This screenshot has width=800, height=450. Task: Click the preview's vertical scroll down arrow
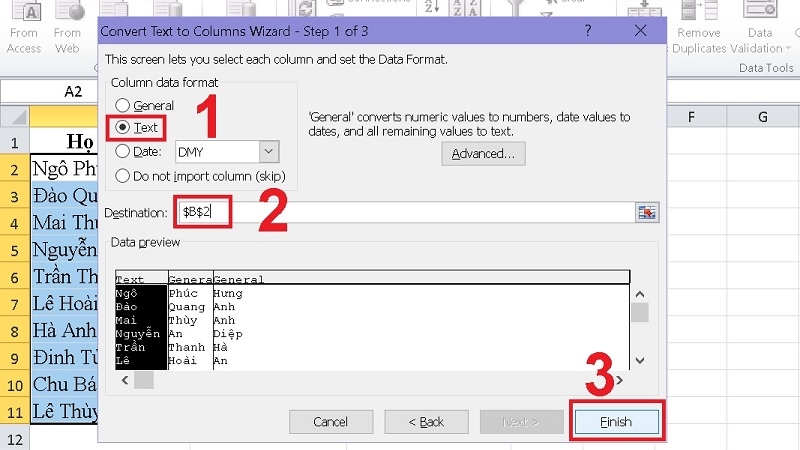(x=640, y=361)
